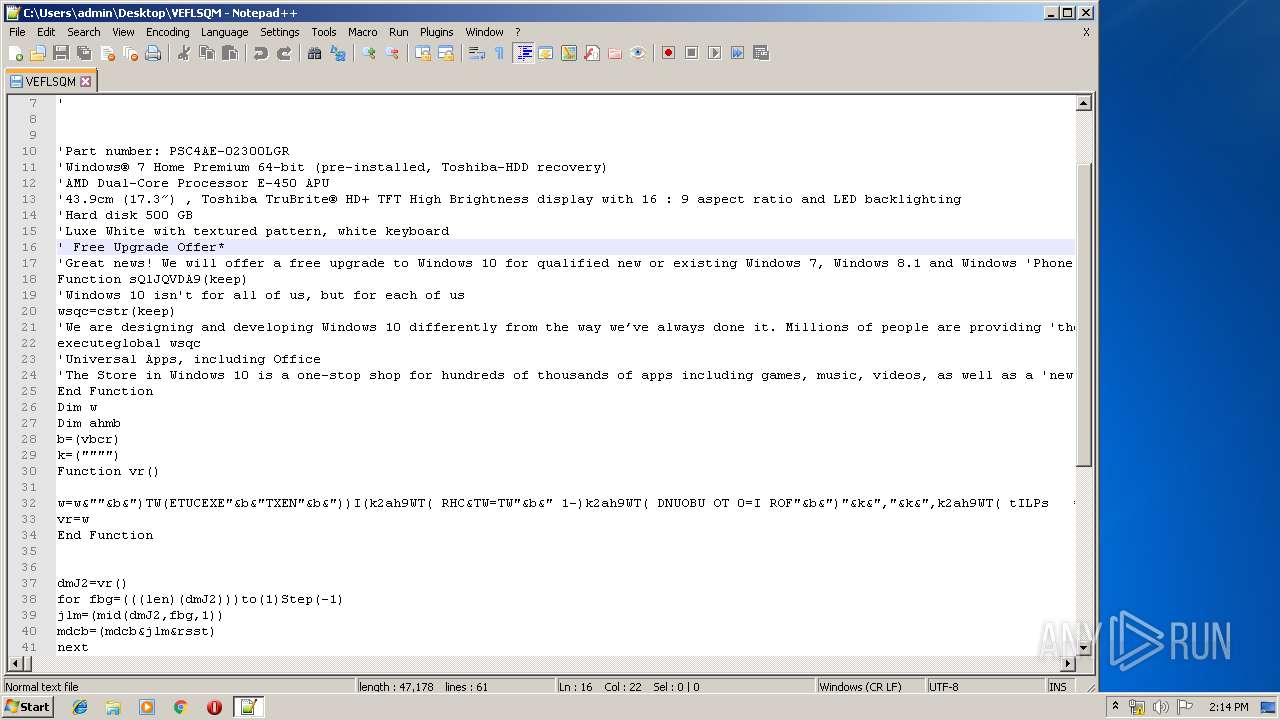1280x720 pixels.
Task: Cut selection with scissors icon
Action: (x=184, y=53)
